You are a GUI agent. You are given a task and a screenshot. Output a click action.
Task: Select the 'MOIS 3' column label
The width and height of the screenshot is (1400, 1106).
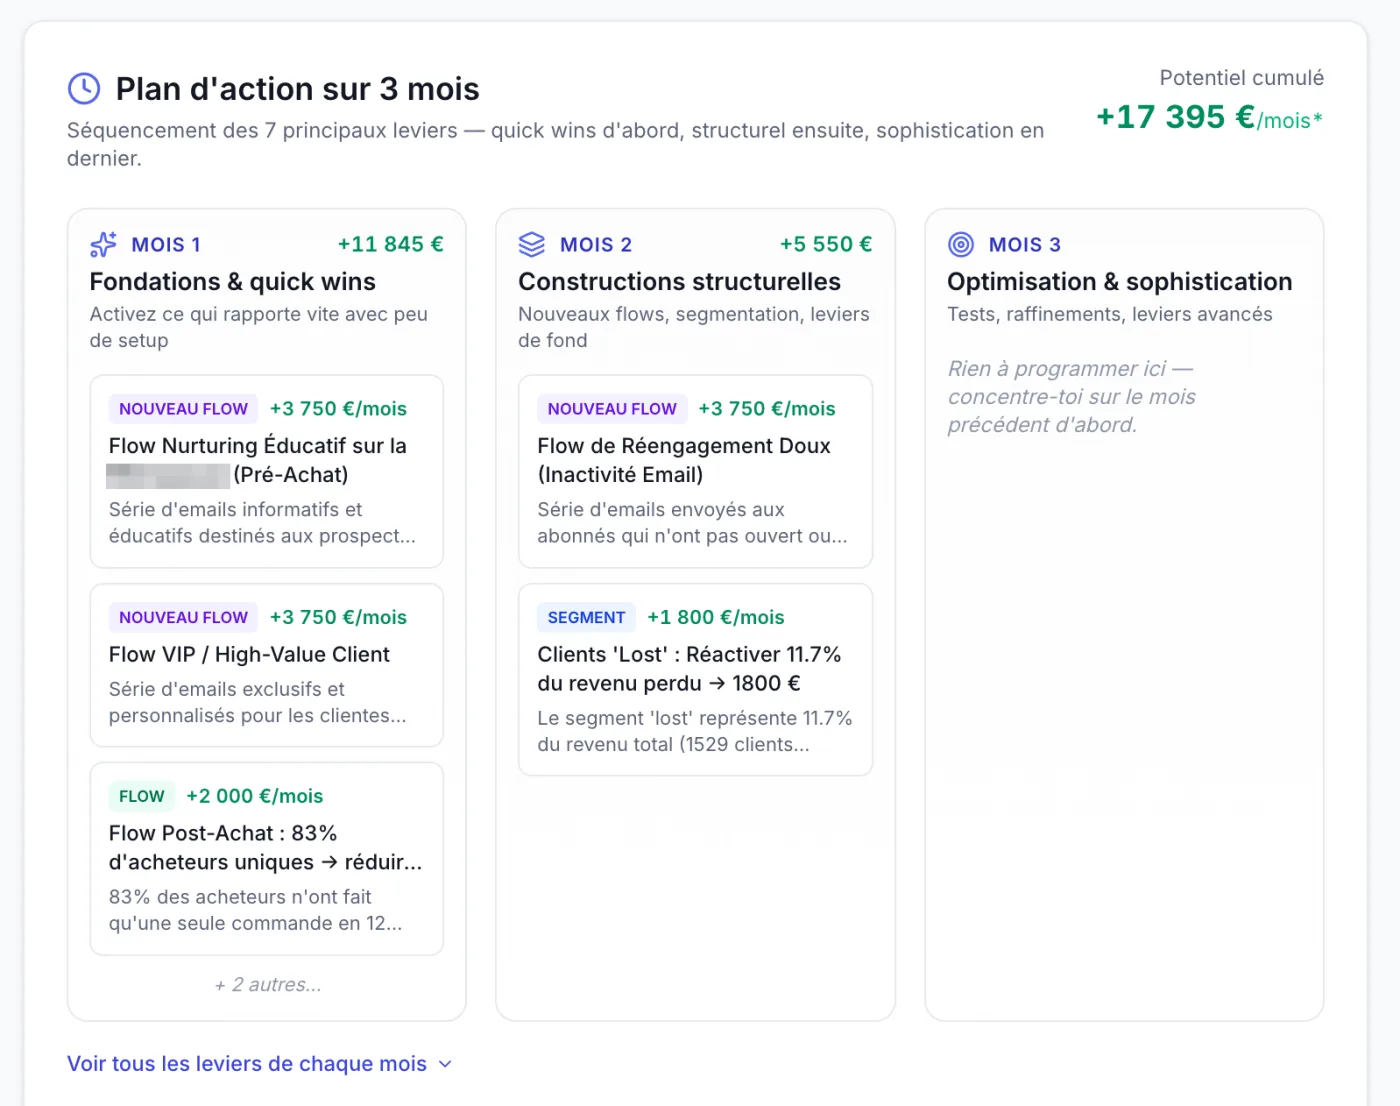[1025, 245]
